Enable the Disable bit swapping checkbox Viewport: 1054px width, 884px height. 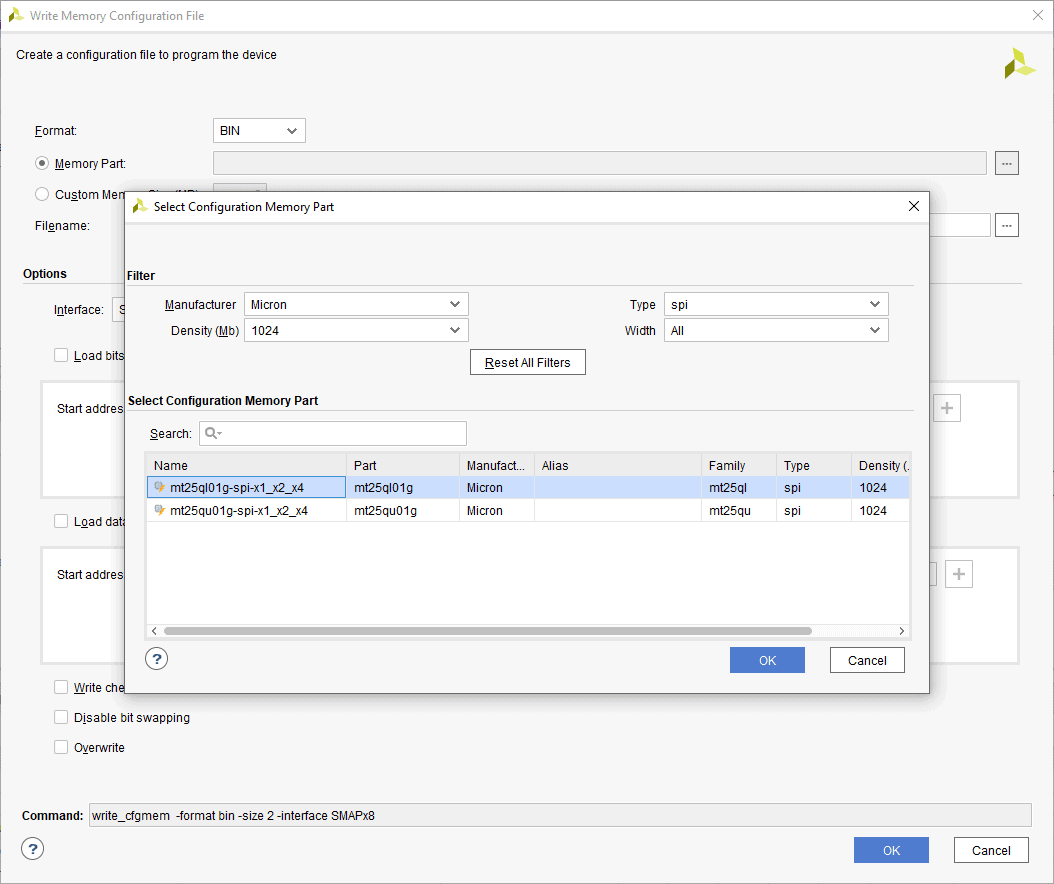point(61,717)
